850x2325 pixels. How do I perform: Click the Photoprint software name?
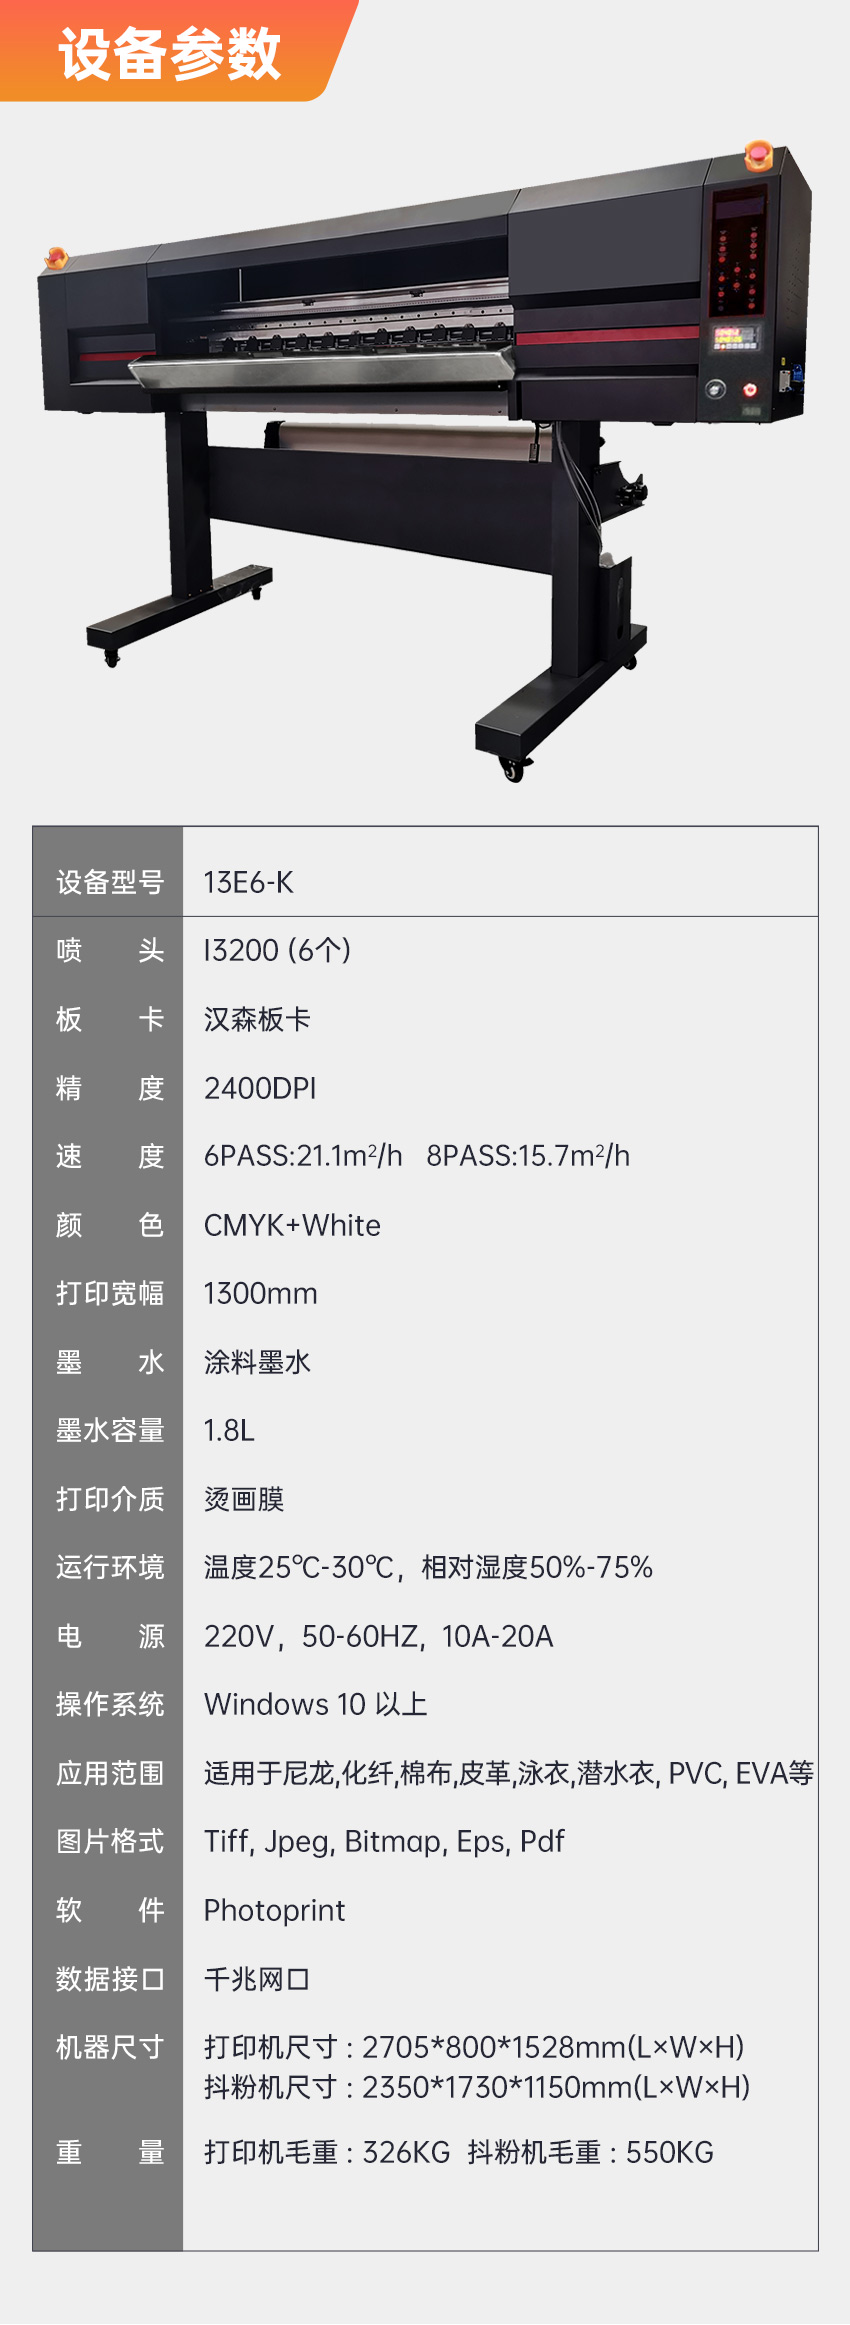tap(274, 1910)
